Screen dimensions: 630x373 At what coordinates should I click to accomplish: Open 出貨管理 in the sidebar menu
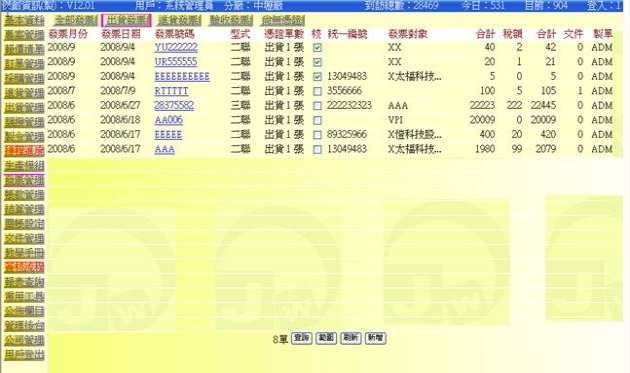[24, 108]
